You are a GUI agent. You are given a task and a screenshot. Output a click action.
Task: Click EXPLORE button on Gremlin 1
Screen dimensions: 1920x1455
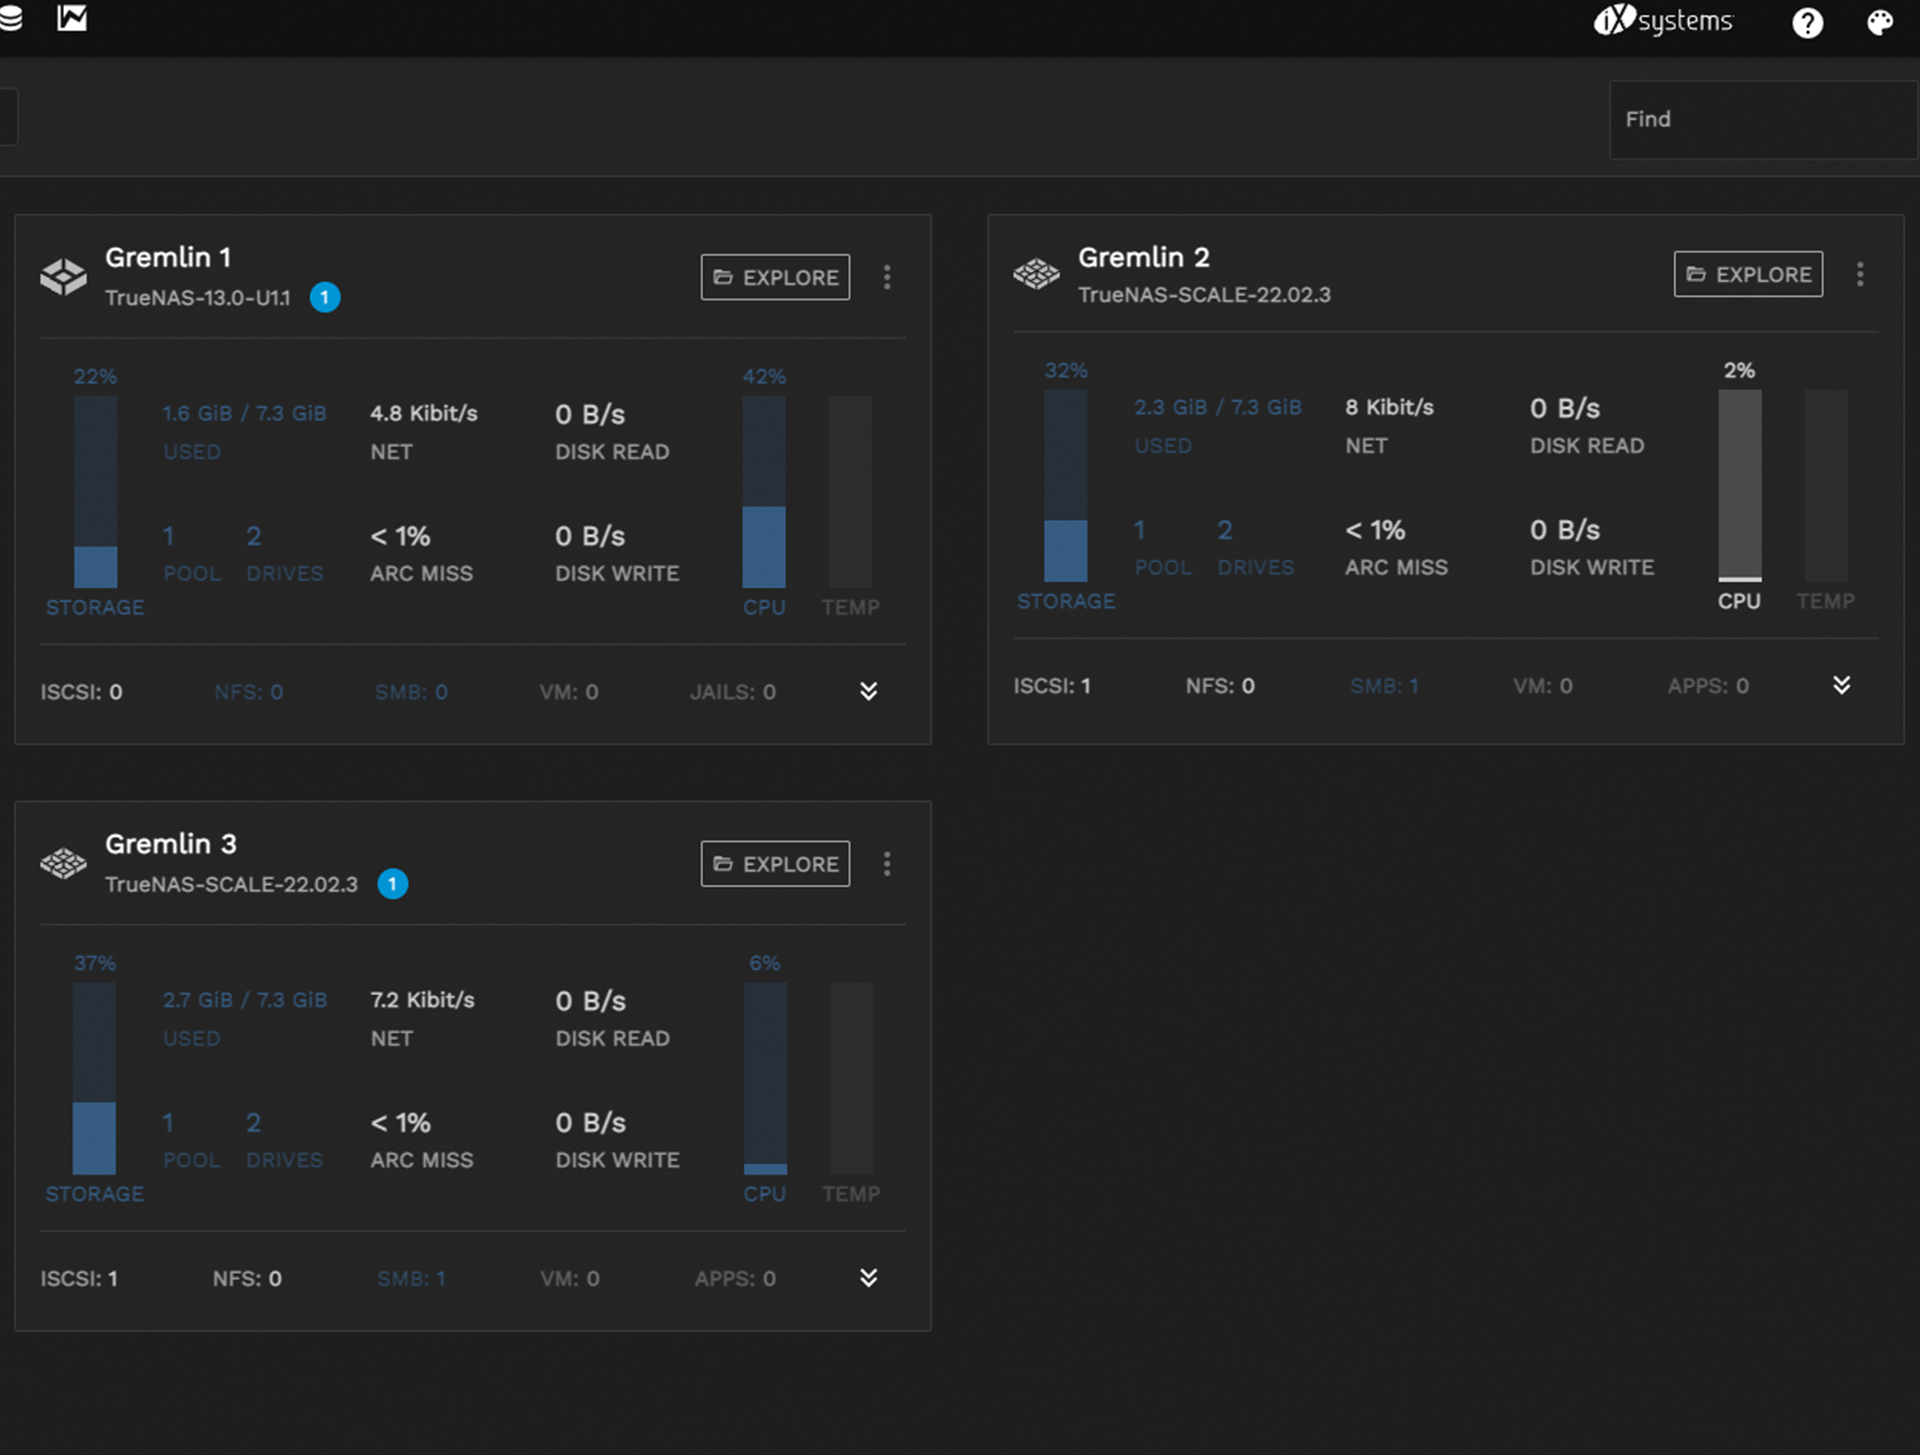(775, 277)
